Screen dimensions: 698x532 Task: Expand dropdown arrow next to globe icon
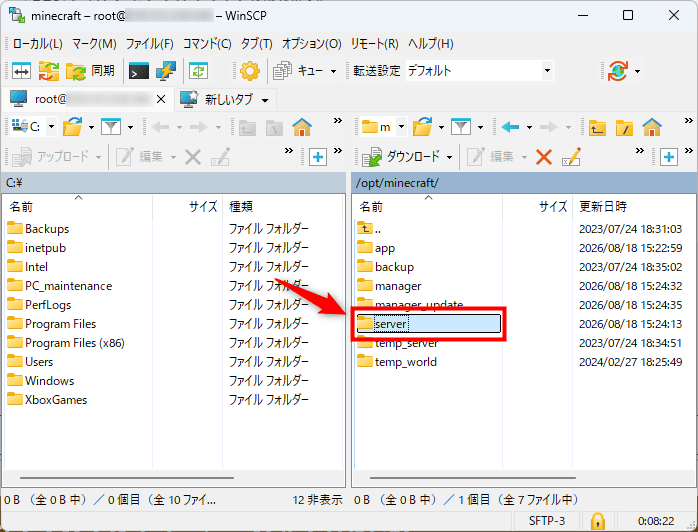coord(637,71)
